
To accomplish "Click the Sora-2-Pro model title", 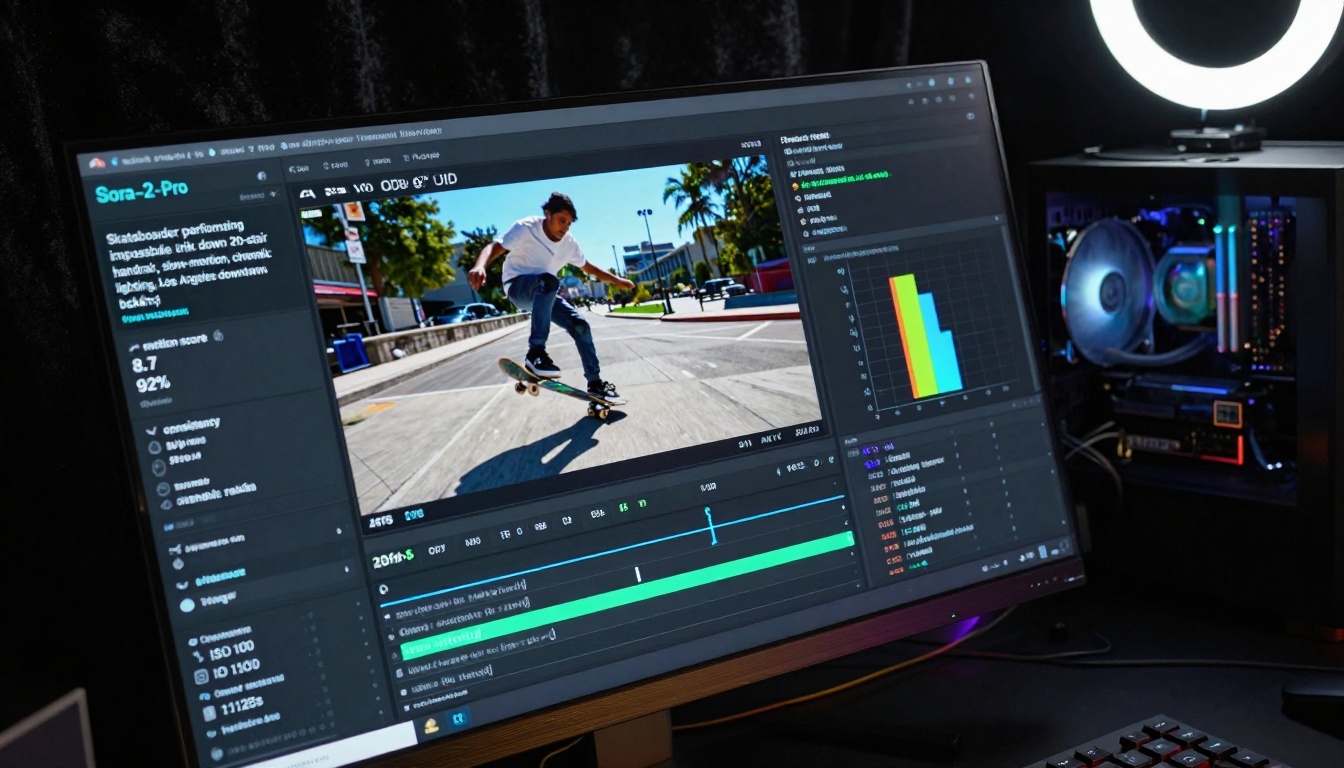I will pyautogui.click(x=141, y=192).
